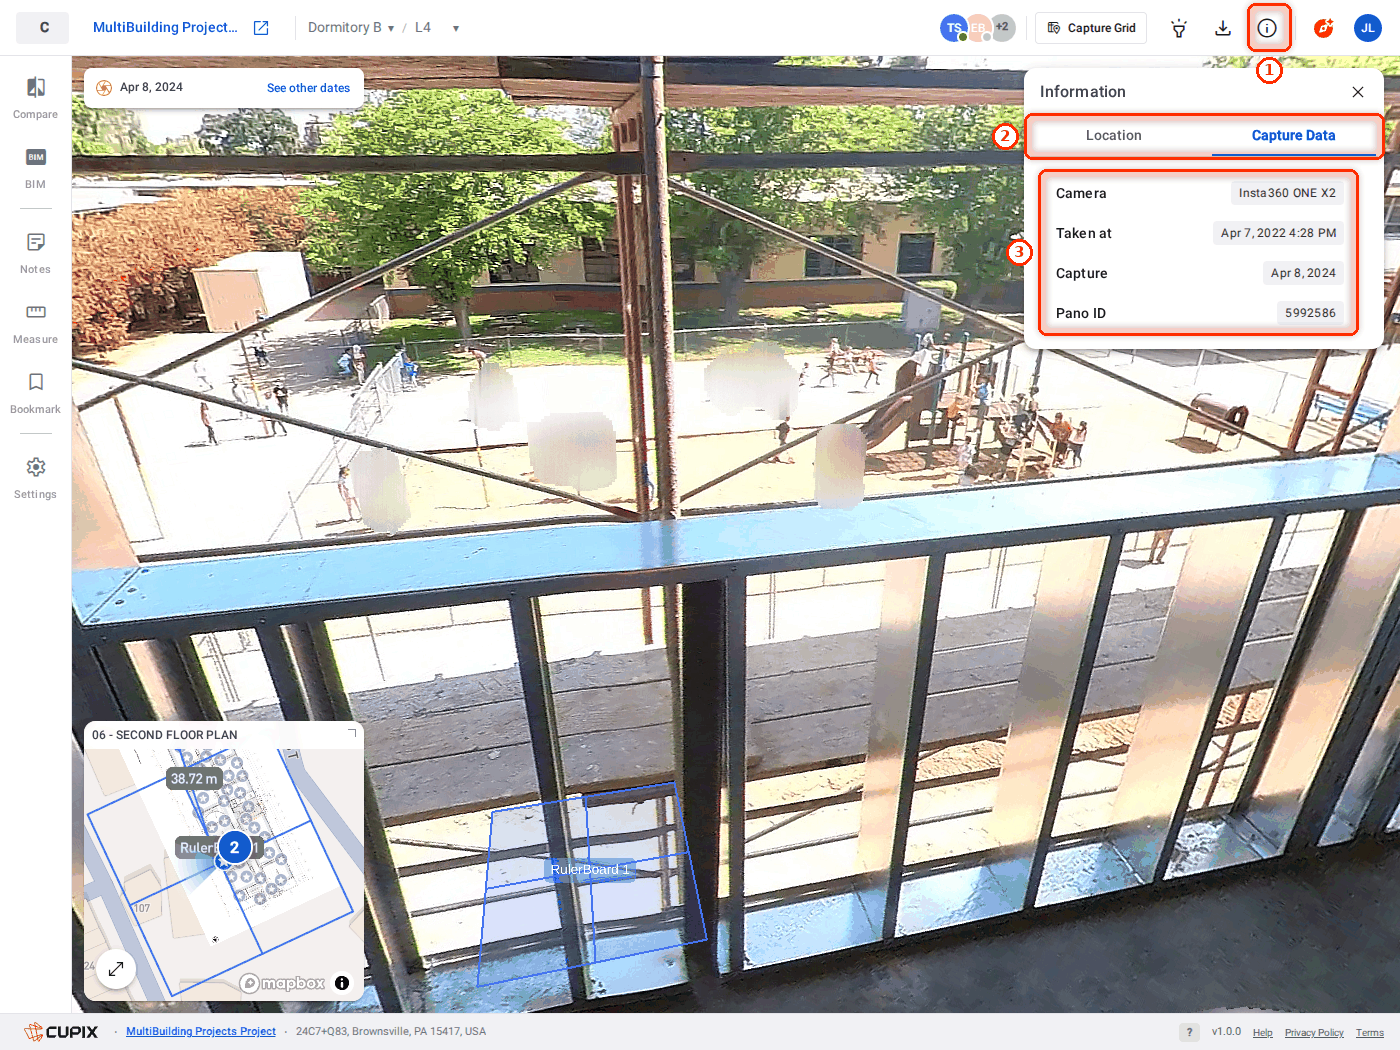Click the orange capture rocket icon

(1324, 28)
